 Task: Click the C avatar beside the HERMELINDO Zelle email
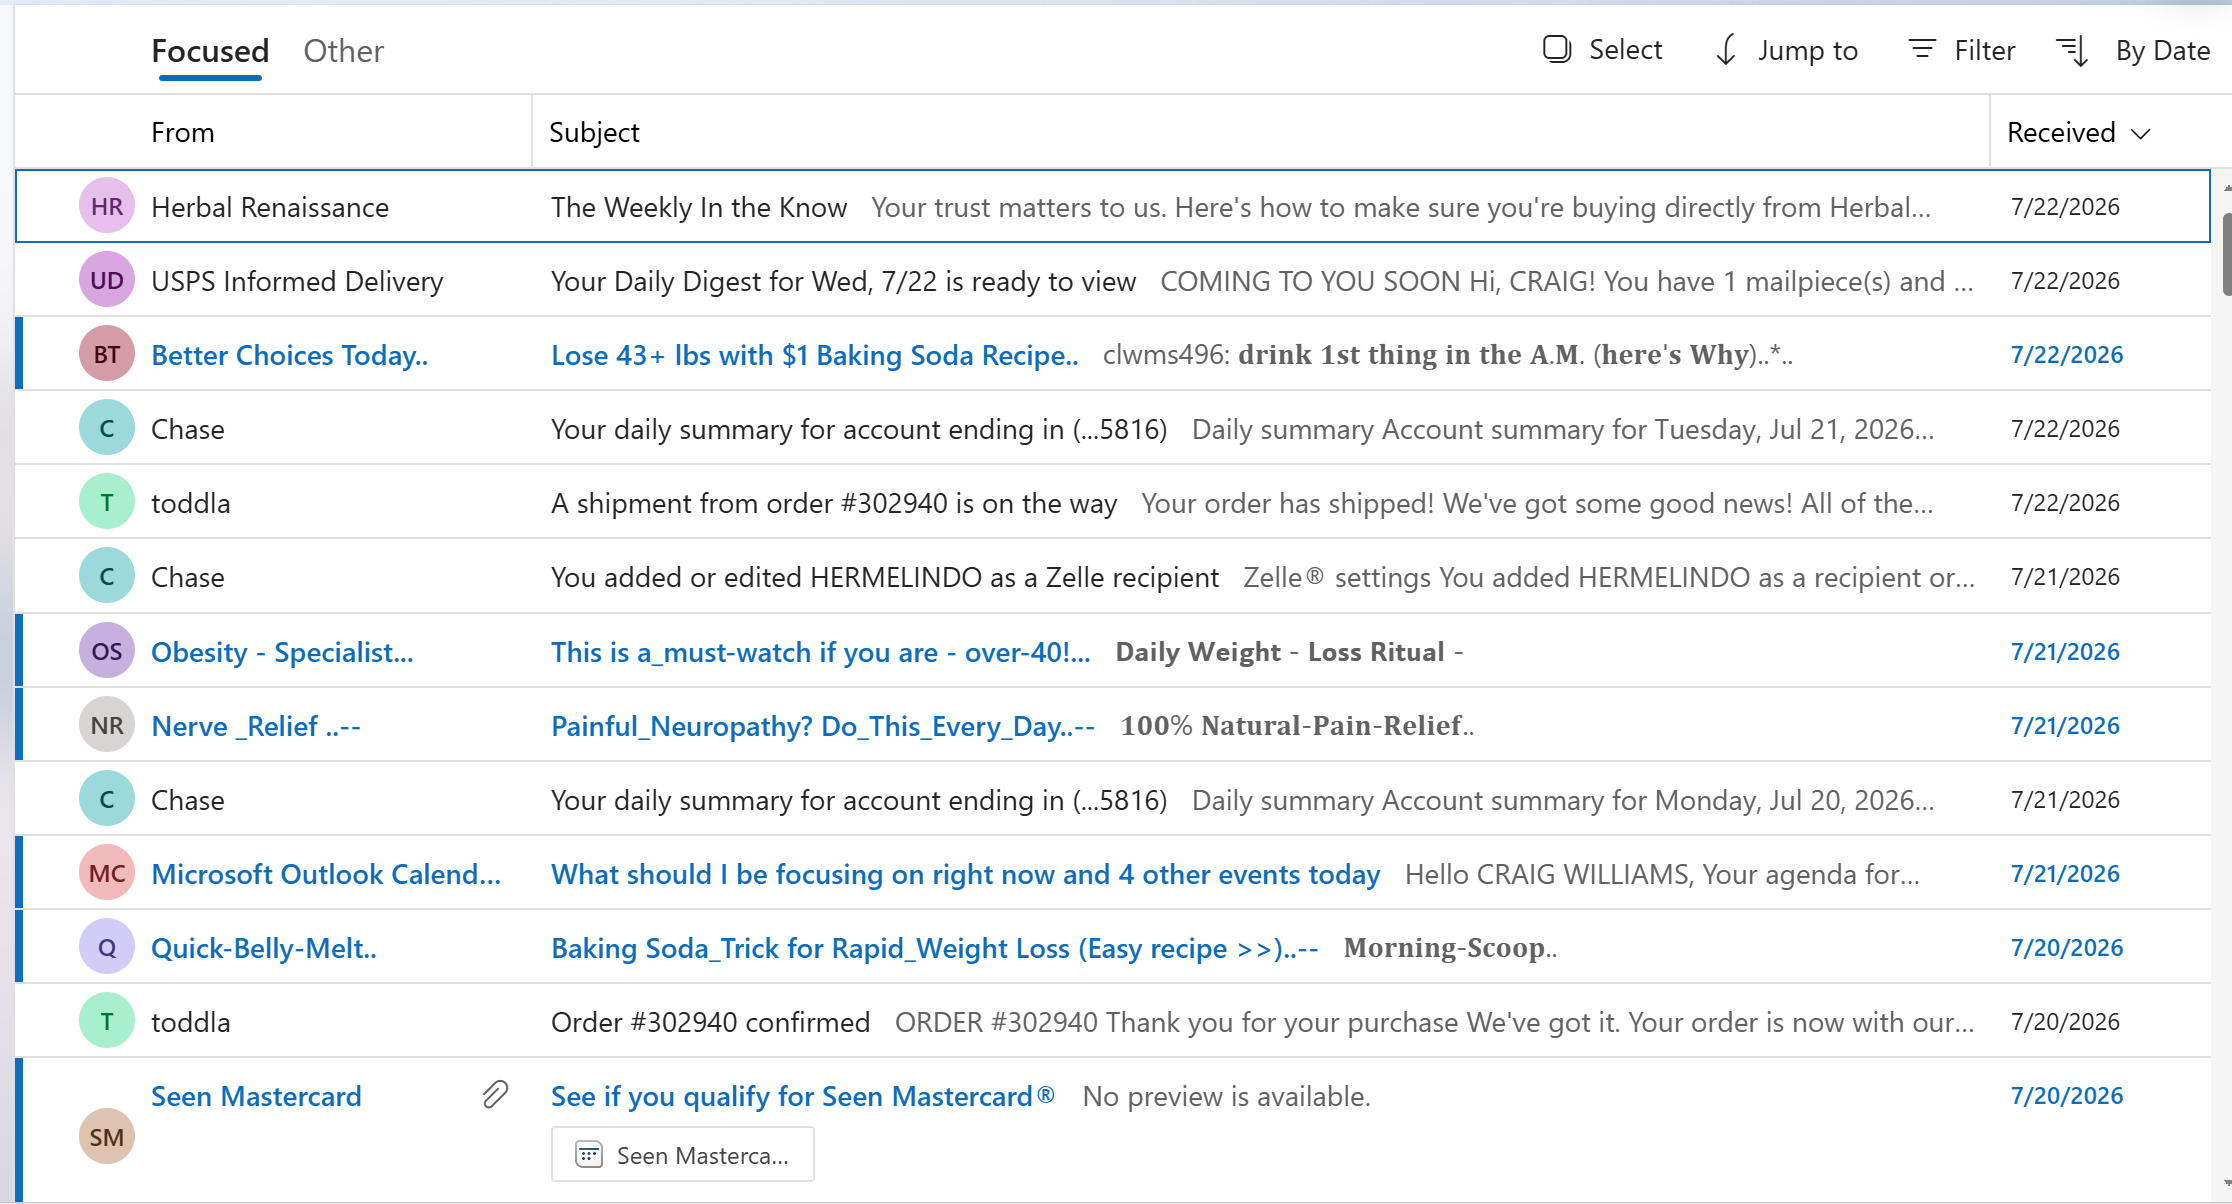107,576
